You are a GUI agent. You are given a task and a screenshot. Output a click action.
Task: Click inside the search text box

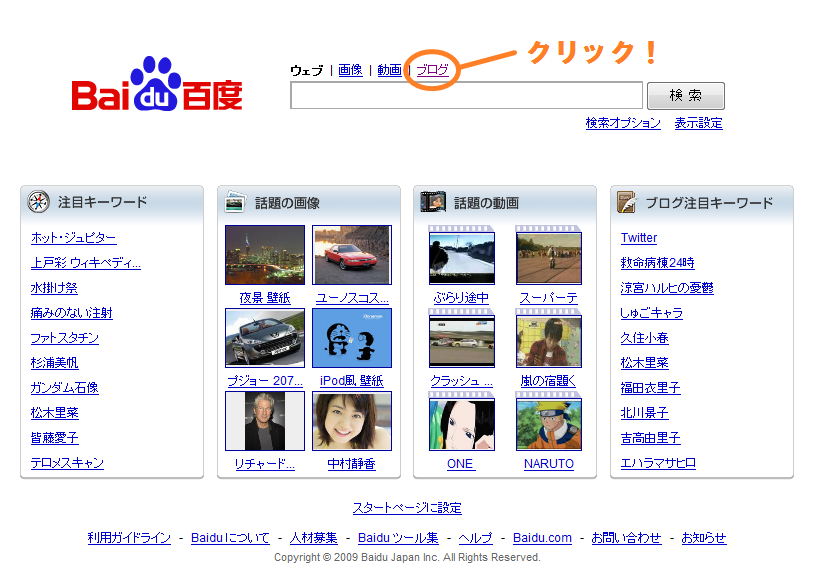(x=466, y=95)
